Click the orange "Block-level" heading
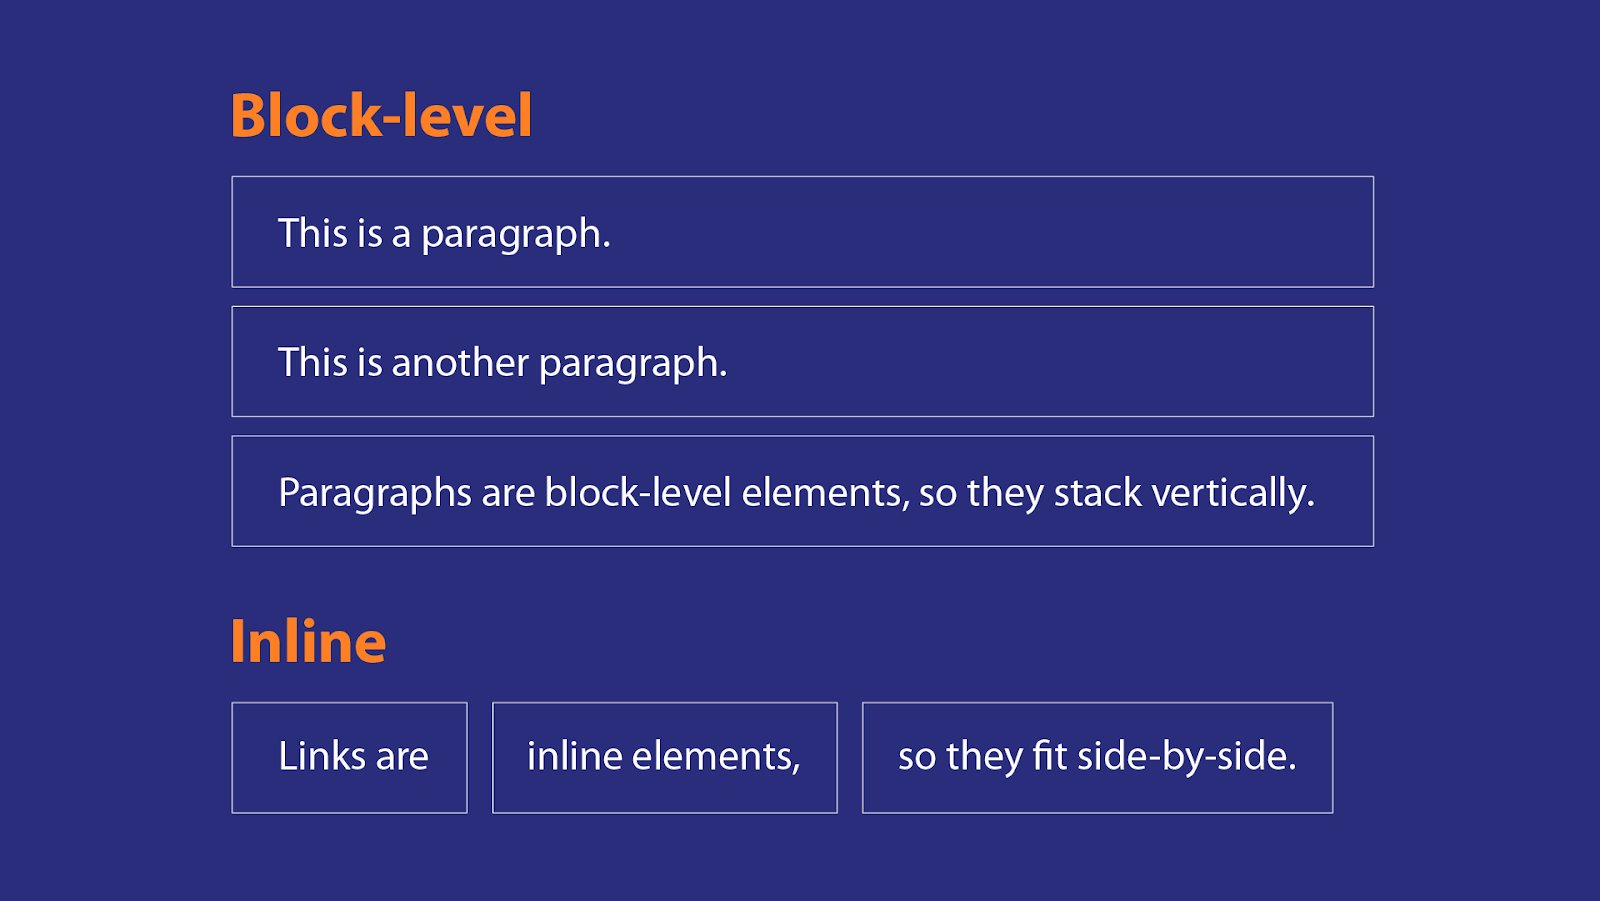 click(381, 115)
